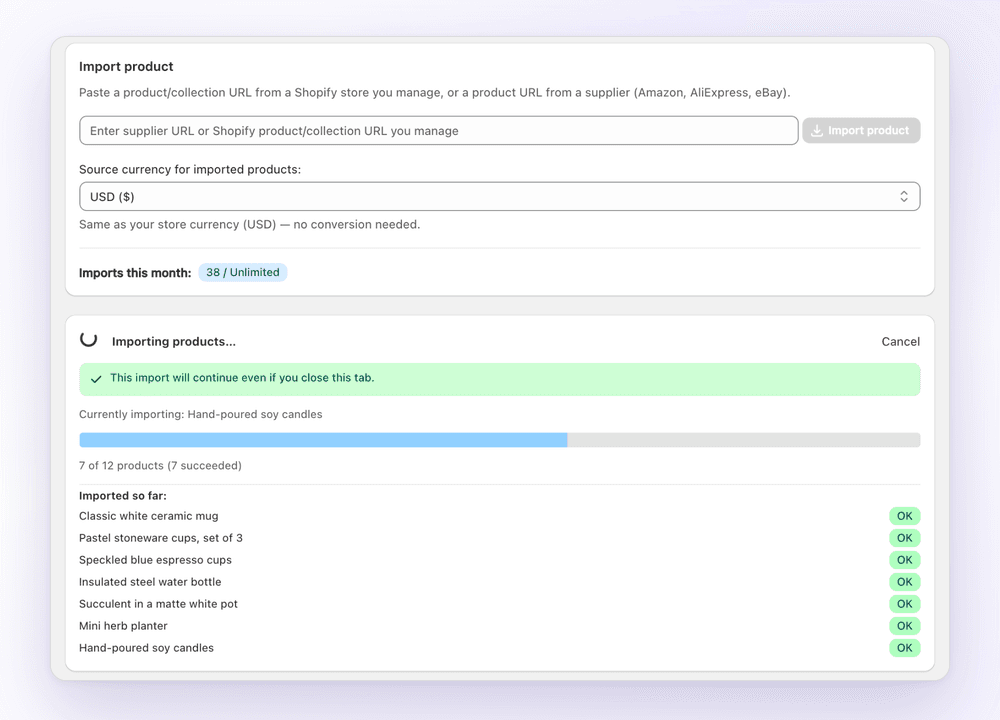Click 'Same as your store currency' note

click(249, 224)
